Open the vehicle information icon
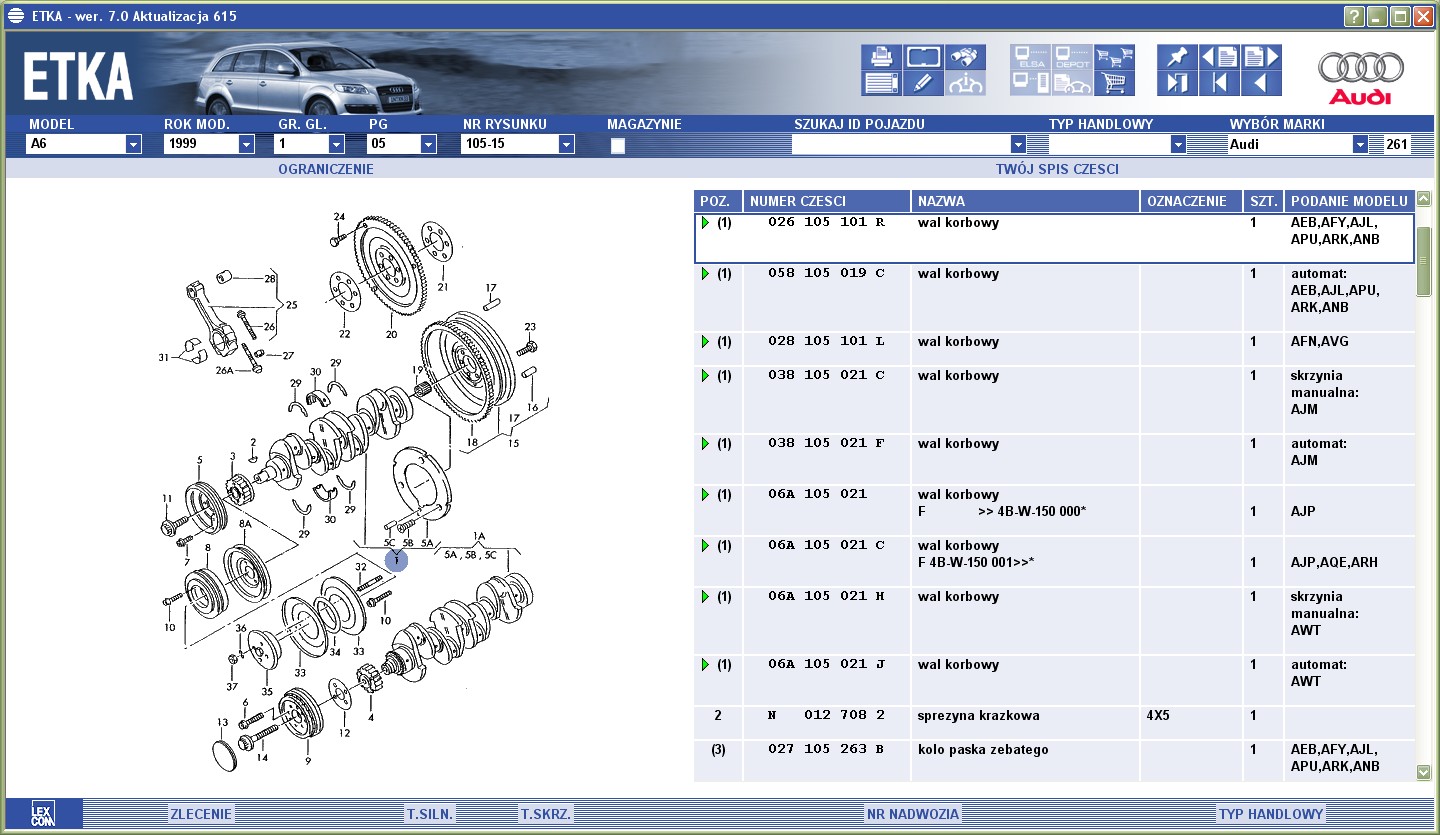 pos(965,83)
